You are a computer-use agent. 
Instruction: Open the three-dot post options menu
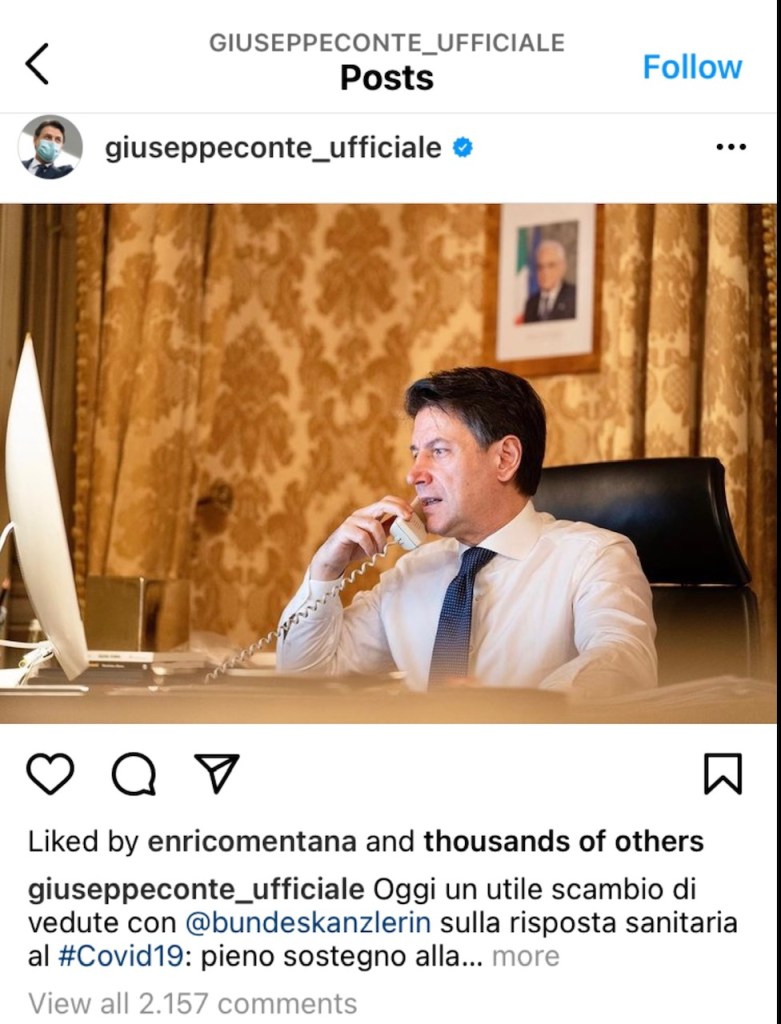pos(731,147)
